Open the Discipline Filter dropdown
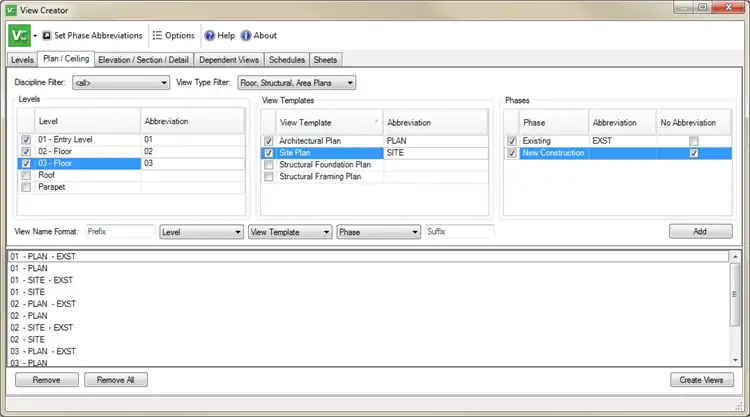Viewport: 750px width, 417px height. (121, 83)
